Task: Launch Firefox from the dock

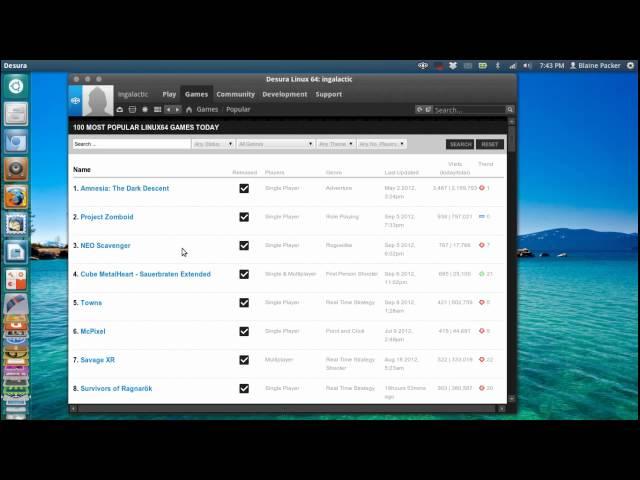Action: [x=16, y=197]
